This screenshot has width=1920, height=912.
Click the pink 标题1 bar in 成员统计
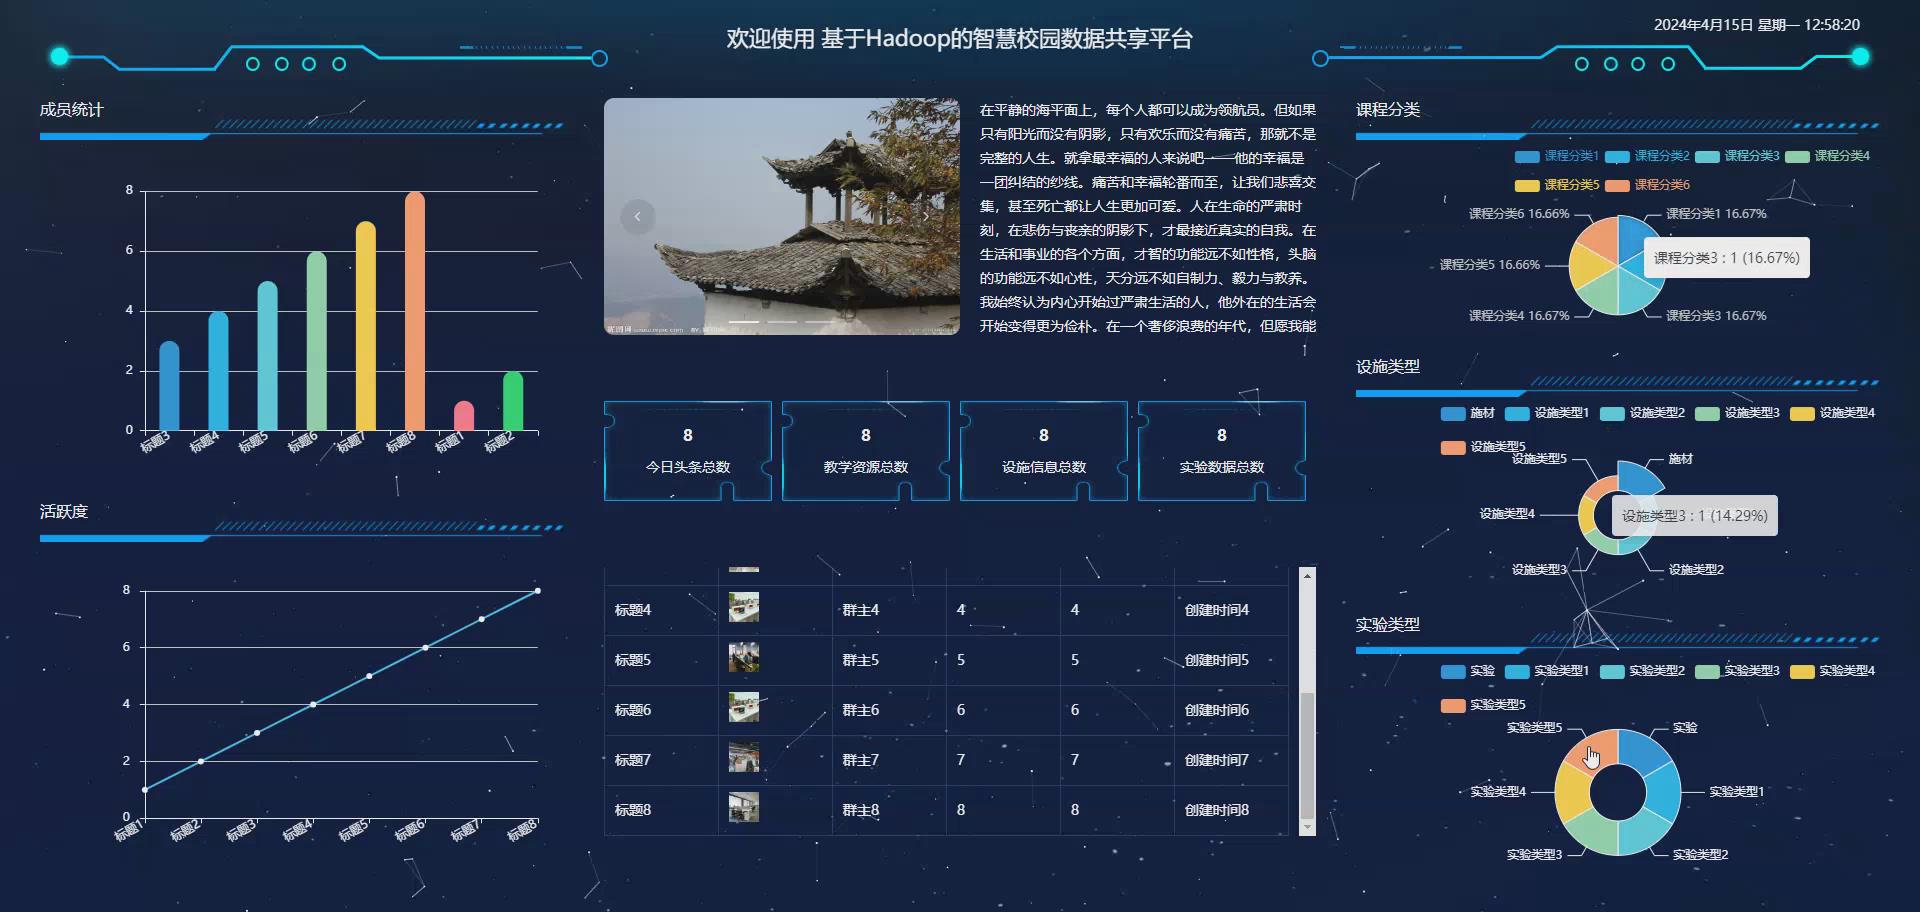(x=464, y=416)
